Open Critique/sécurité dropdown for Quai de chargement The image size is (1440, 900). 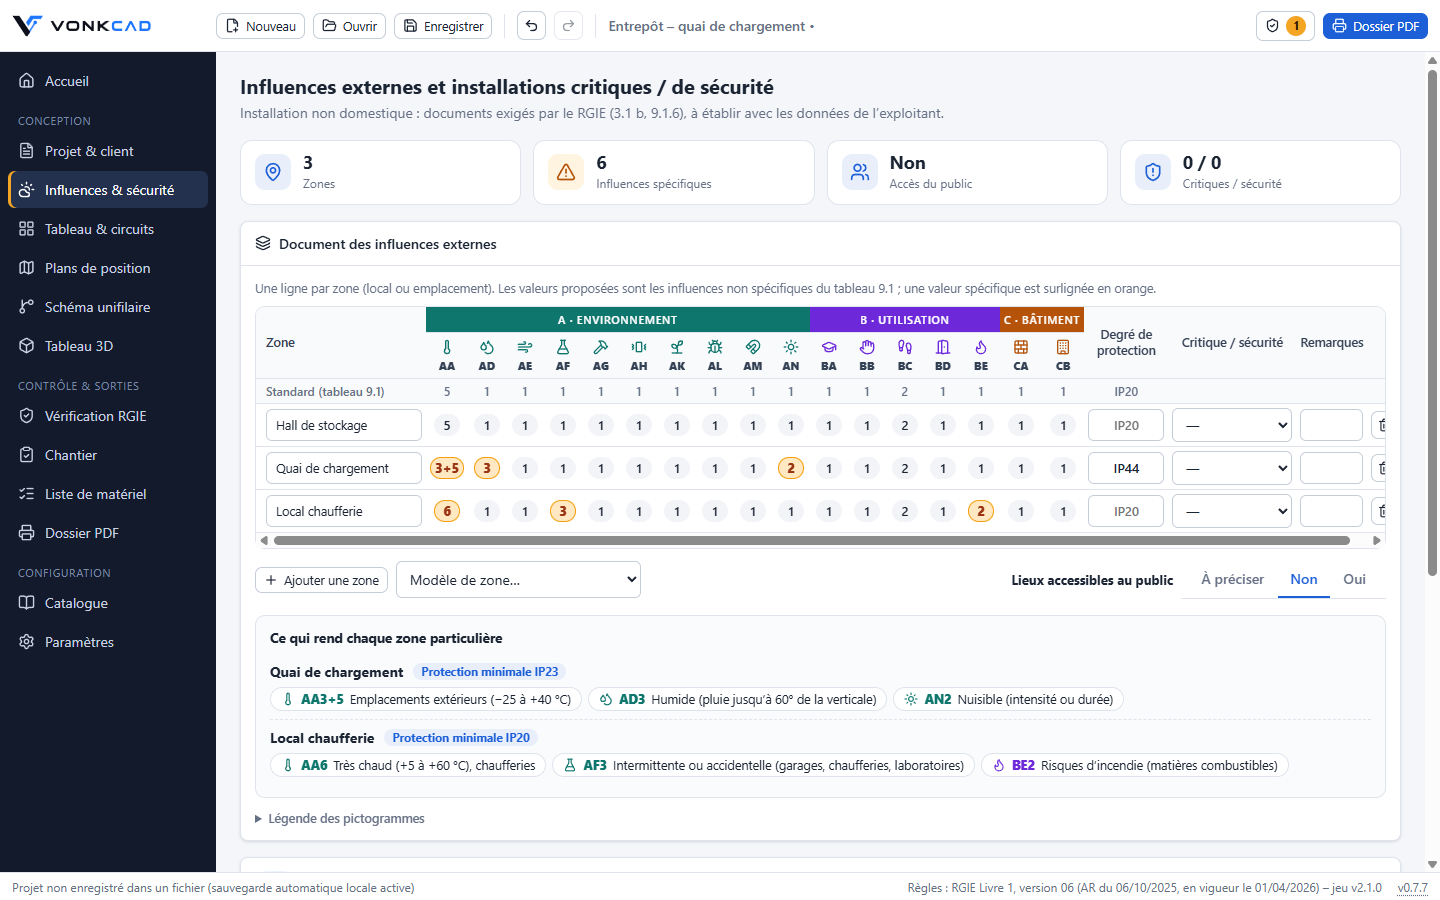click(1232, 468)
